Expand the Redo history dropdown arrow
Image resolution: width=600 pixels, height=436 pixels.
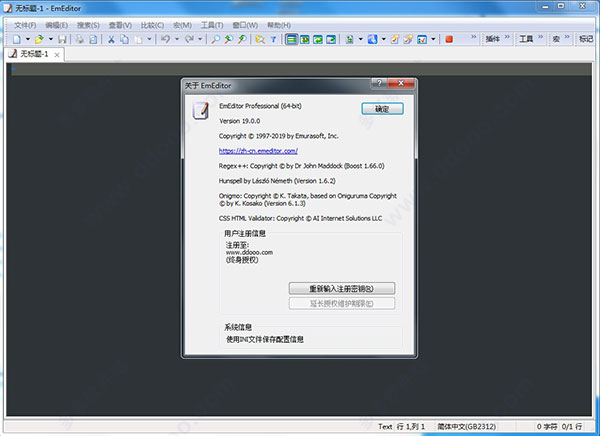[200, 39]
